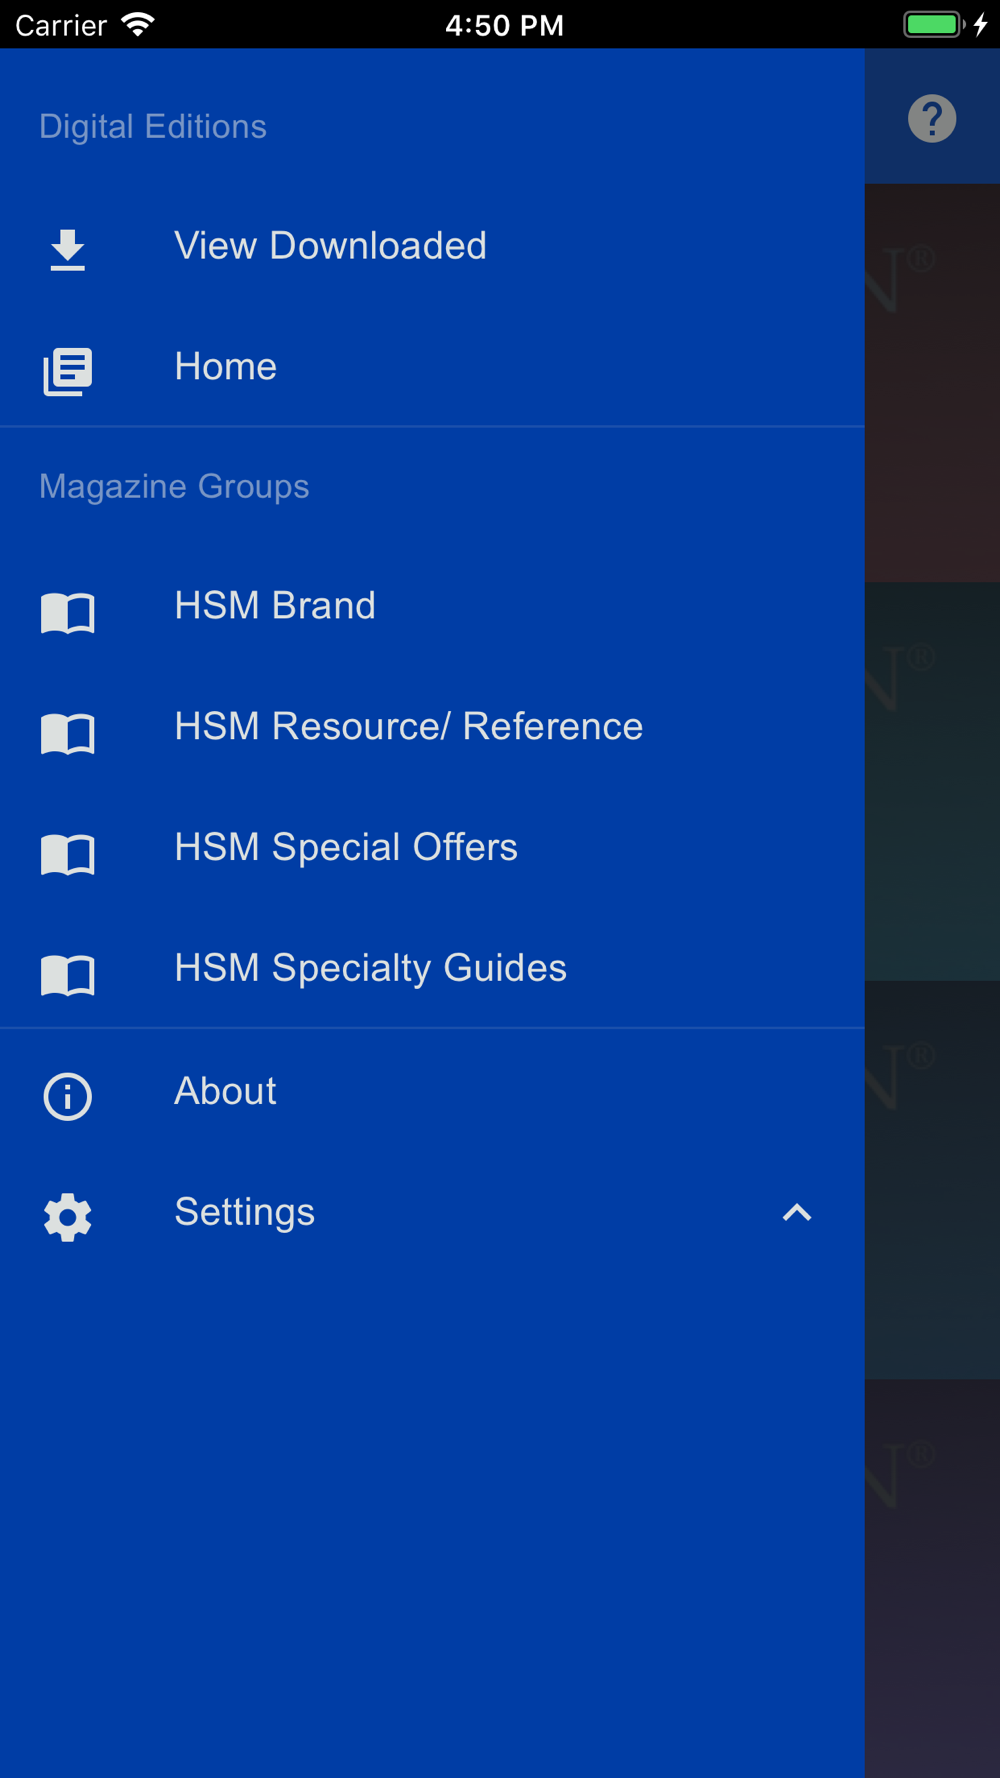
Task: Tap the battery icon in the status bar
Action: [x=933, y=24]
